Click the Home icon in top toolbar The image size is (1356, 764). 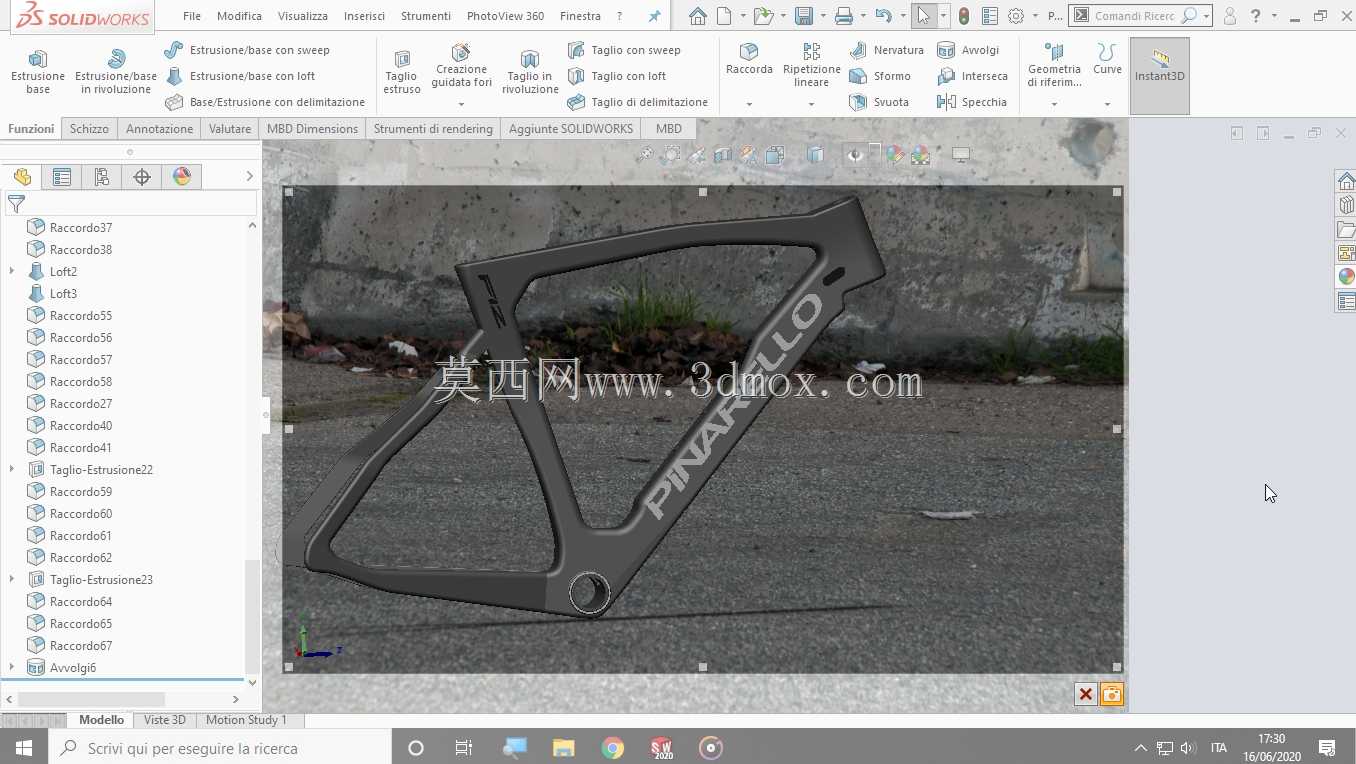(x=698, y=16)
